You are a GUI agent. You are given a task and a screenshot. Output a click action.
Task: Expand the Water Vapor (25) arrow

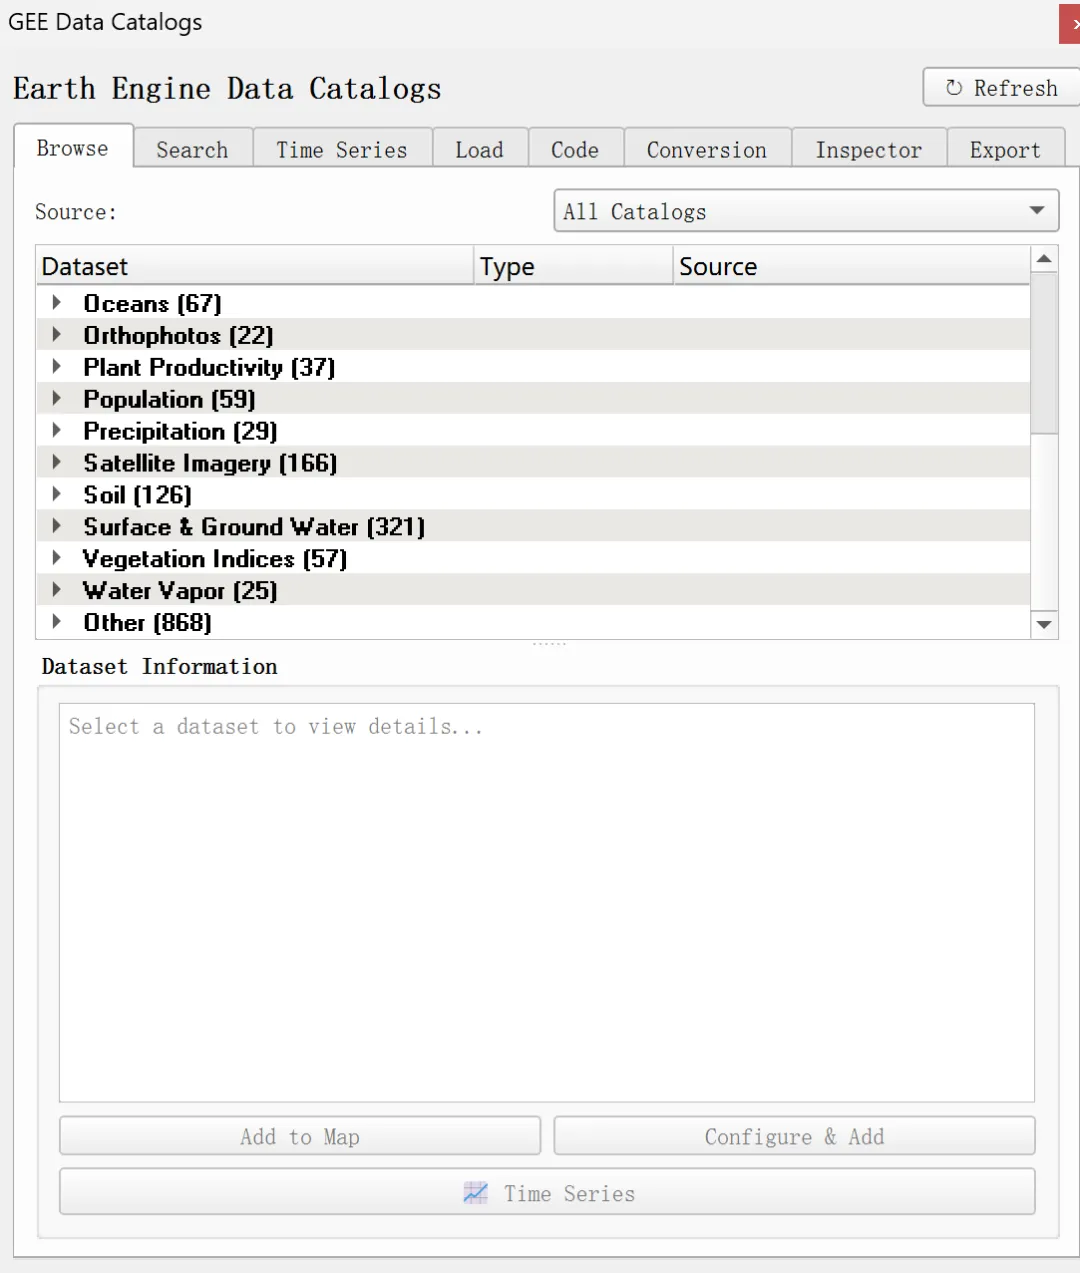[x=57, y=590]
